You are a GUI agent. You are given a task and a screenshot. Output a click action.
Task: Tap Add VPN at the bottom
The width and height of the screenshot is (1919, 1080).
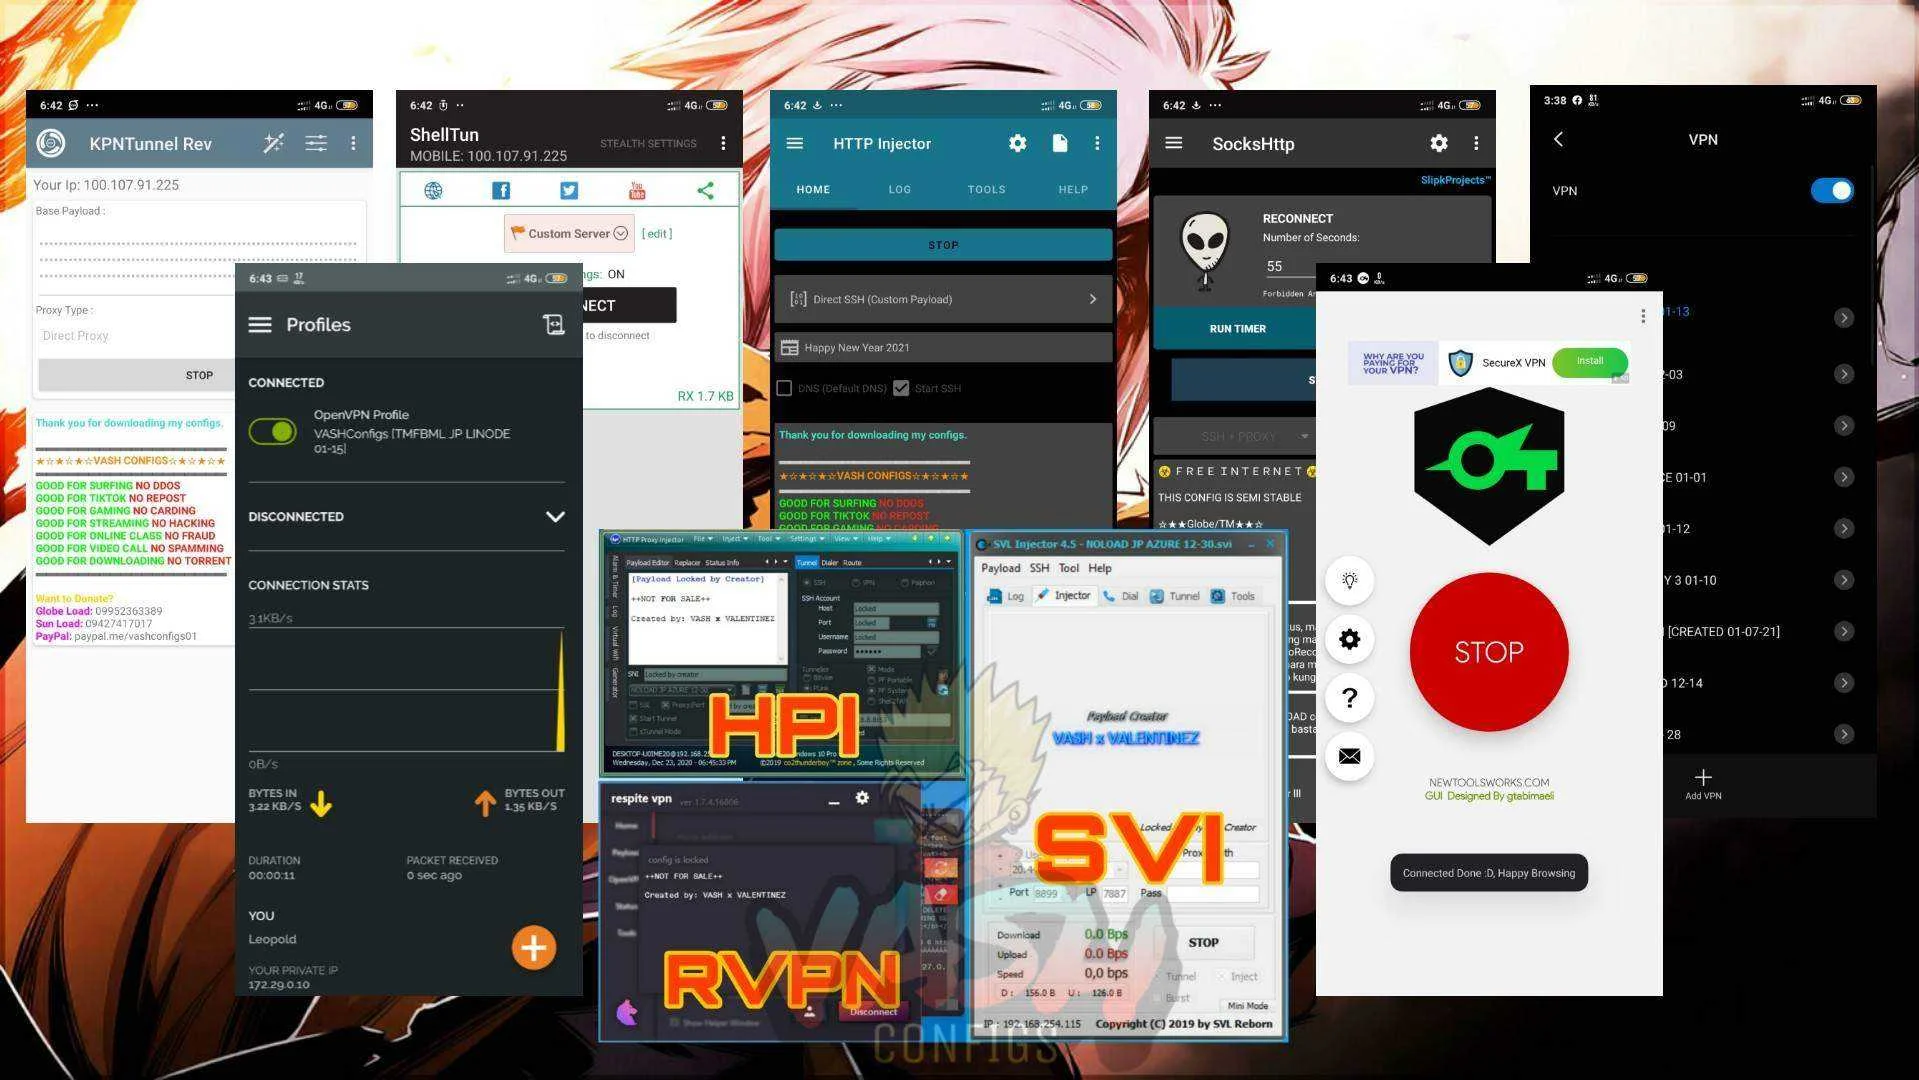(x=1703, y=784)
